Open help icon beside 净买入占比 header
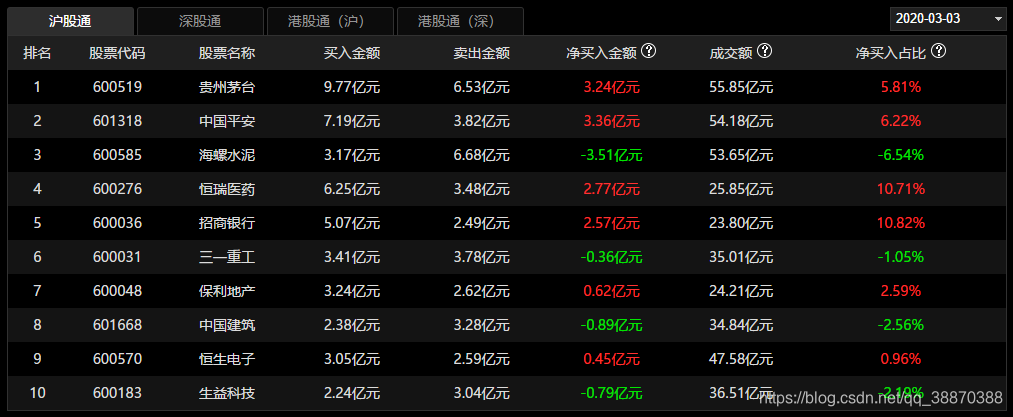 (x=939, y=51)
